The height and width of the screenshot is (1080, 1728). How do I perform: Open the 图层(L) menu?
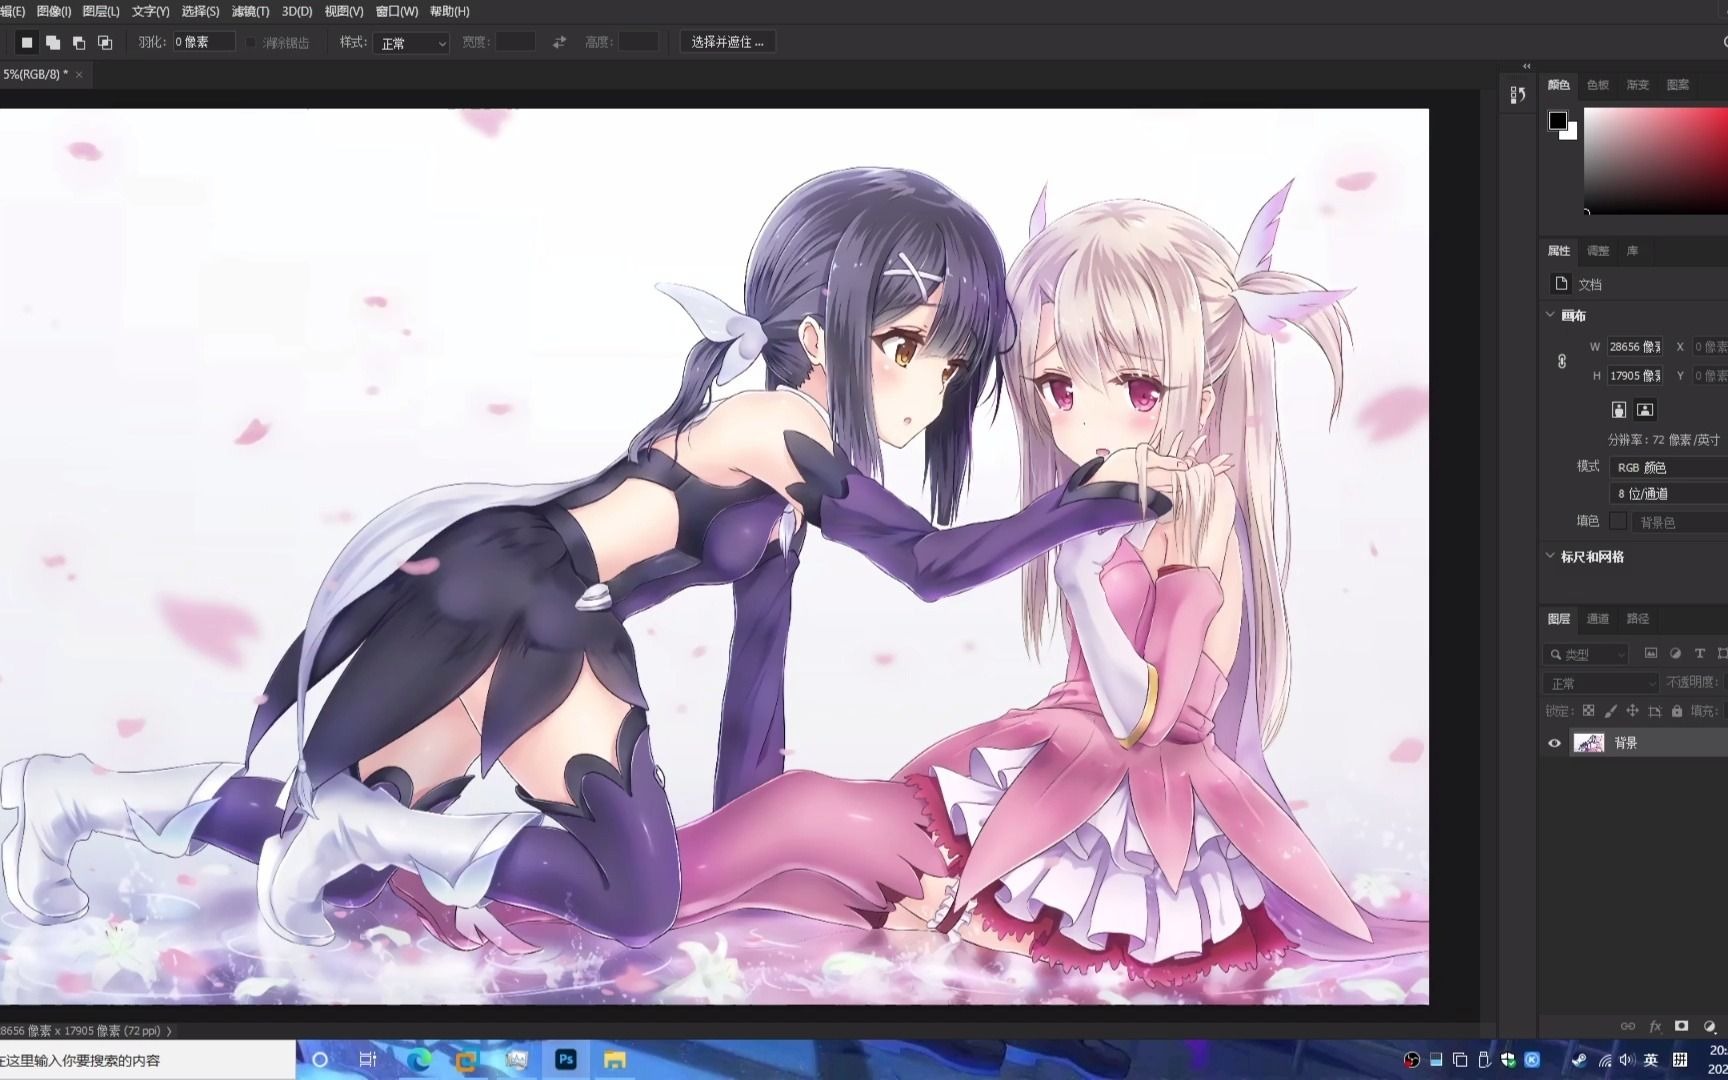tap(101, 11)
